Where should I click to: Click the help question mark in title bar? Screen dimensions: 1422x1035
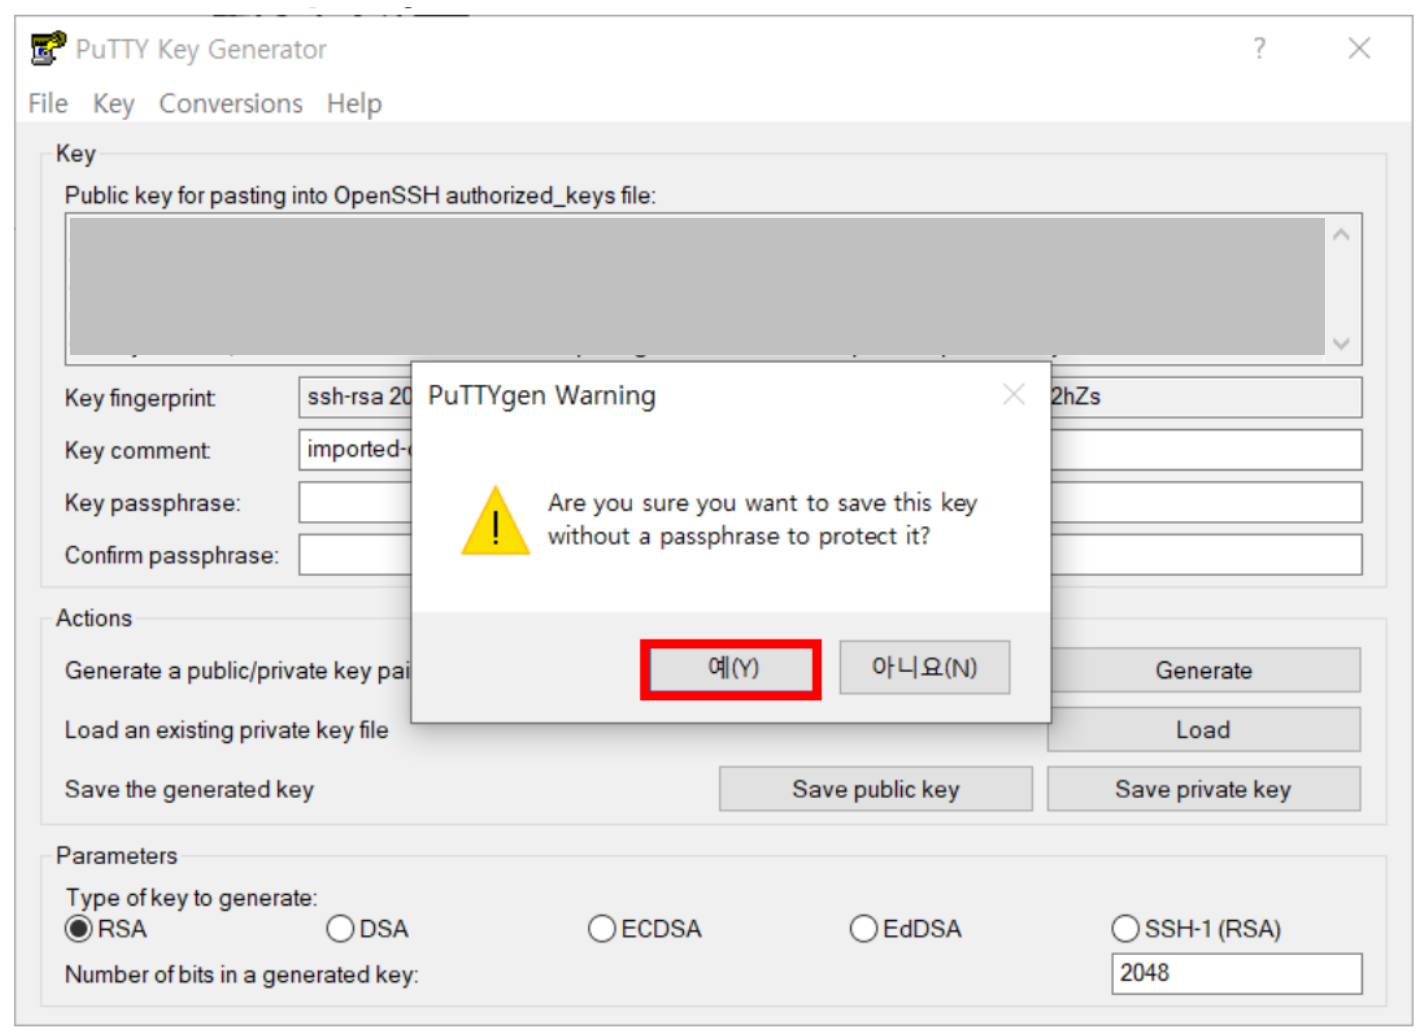point(1259,48)
